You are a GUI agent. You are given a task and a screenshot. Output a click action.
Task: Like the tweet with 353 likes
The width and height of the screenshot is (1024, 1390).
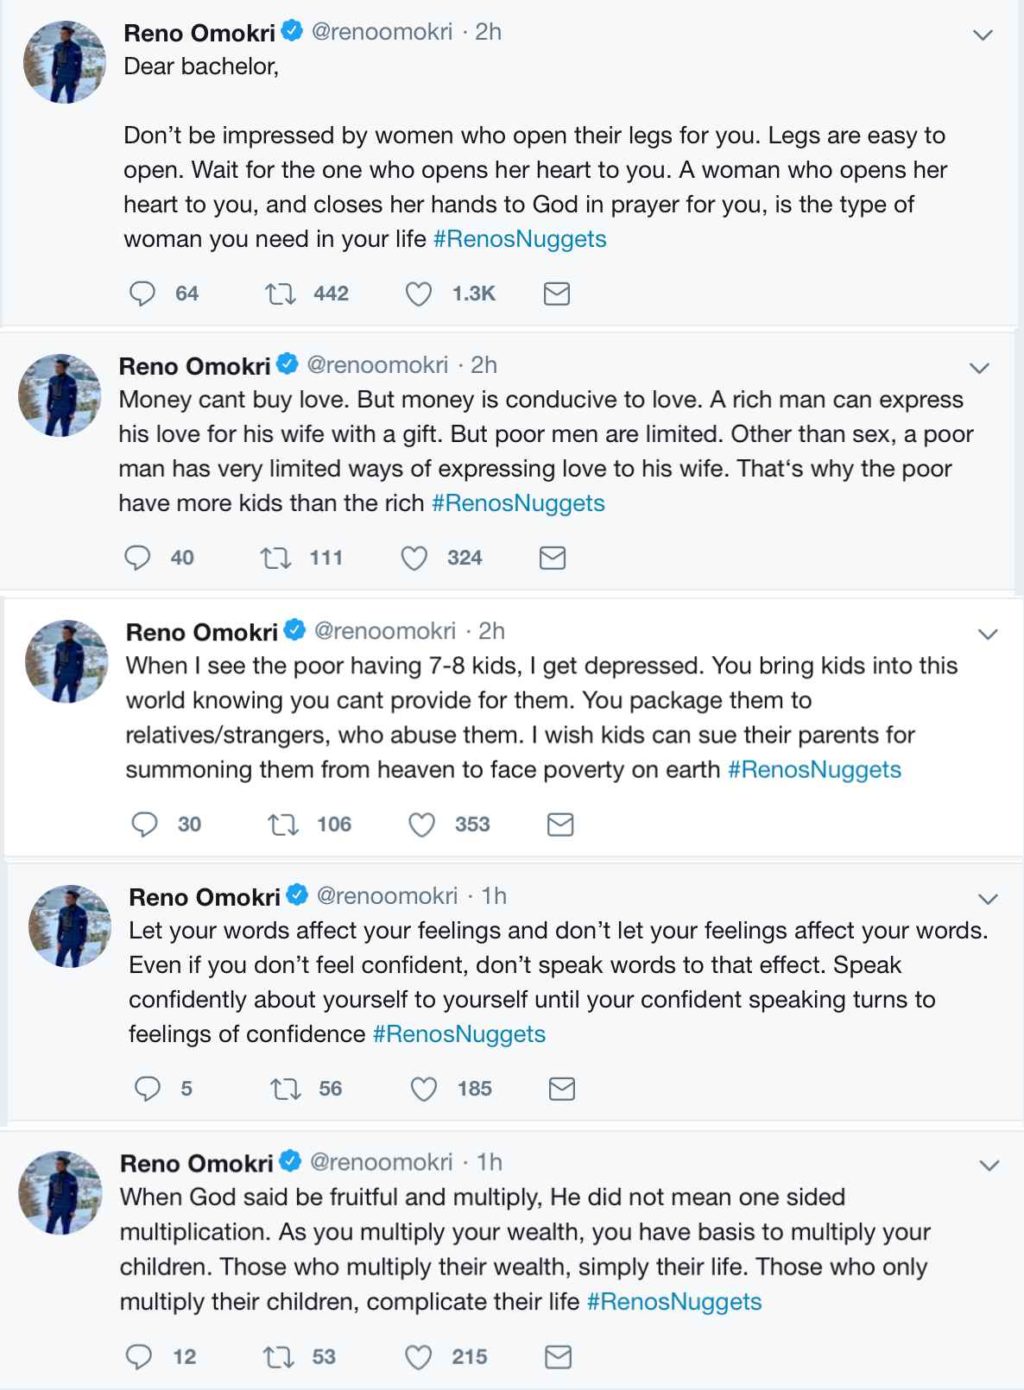[x=422, y=824]
